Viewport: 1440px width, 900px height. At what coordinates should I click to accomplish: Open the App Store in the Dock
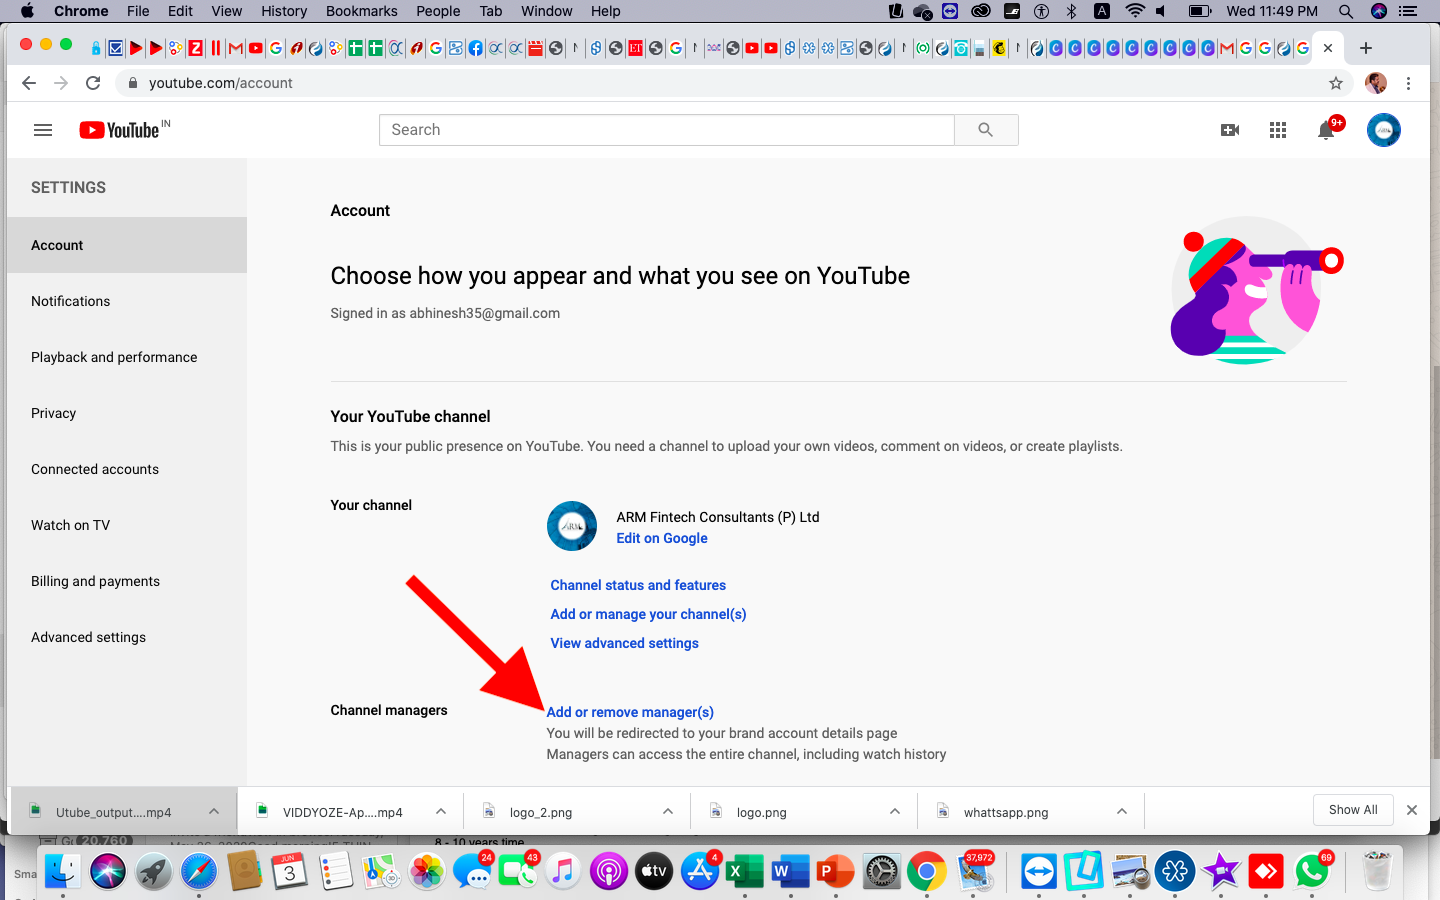700,872
